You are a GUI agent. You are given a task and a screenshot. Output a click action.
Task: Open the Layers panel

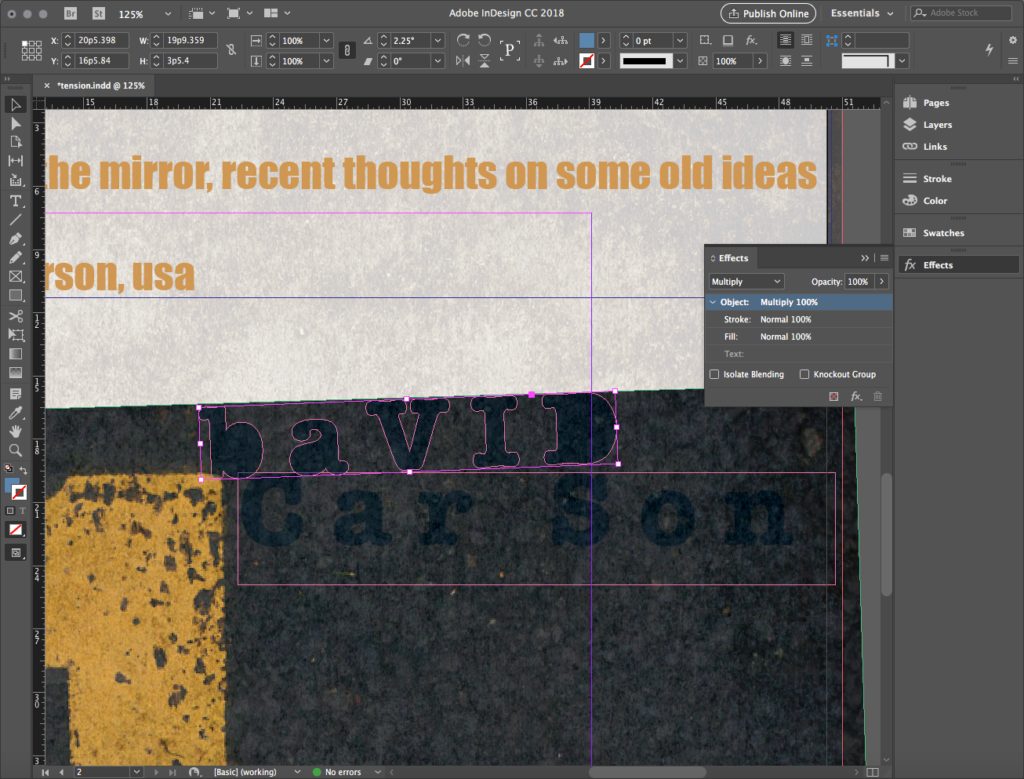[937, 125]
